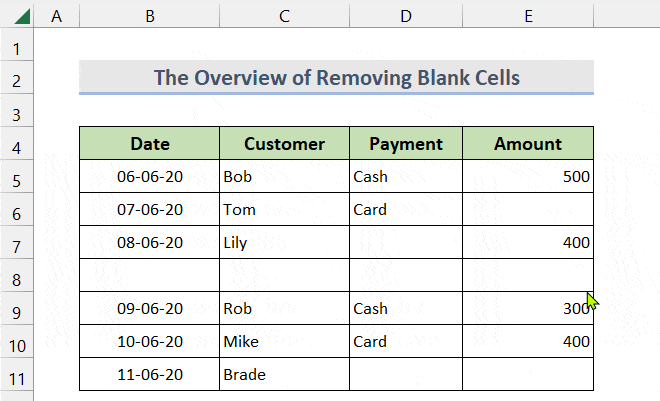This screenshot has width=660, height=401.
Task: Select row 8 header
Action: coord(17,275)
